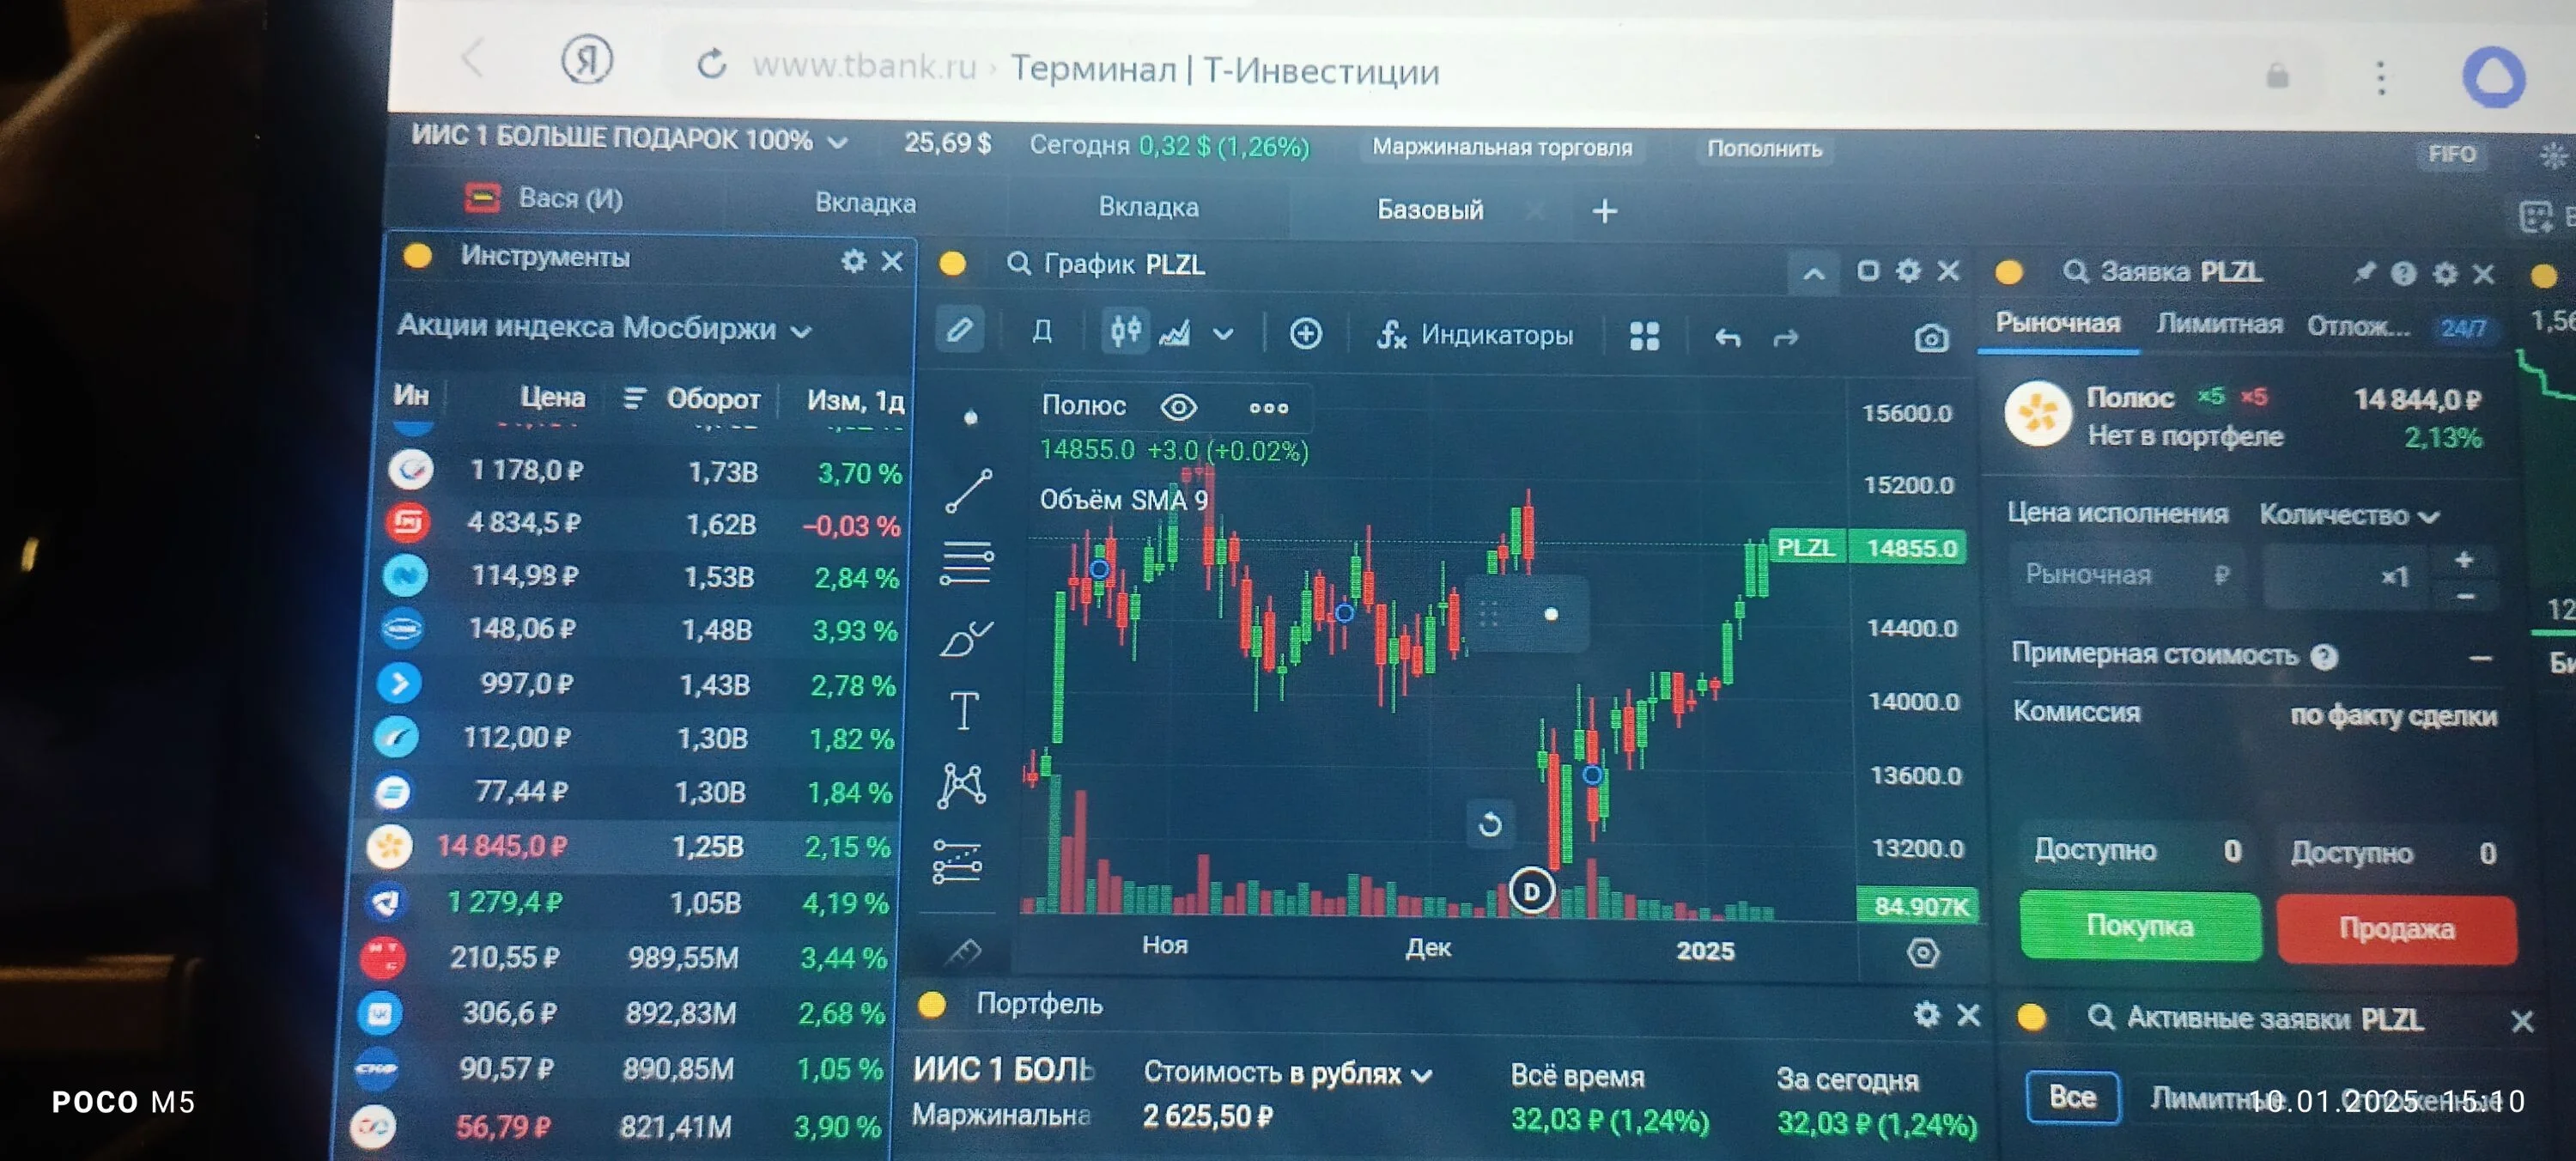The width and height of the screenshot is (2576, 1161).
Task: Select the cursor dot tool on chart
Action: [970, 417]
